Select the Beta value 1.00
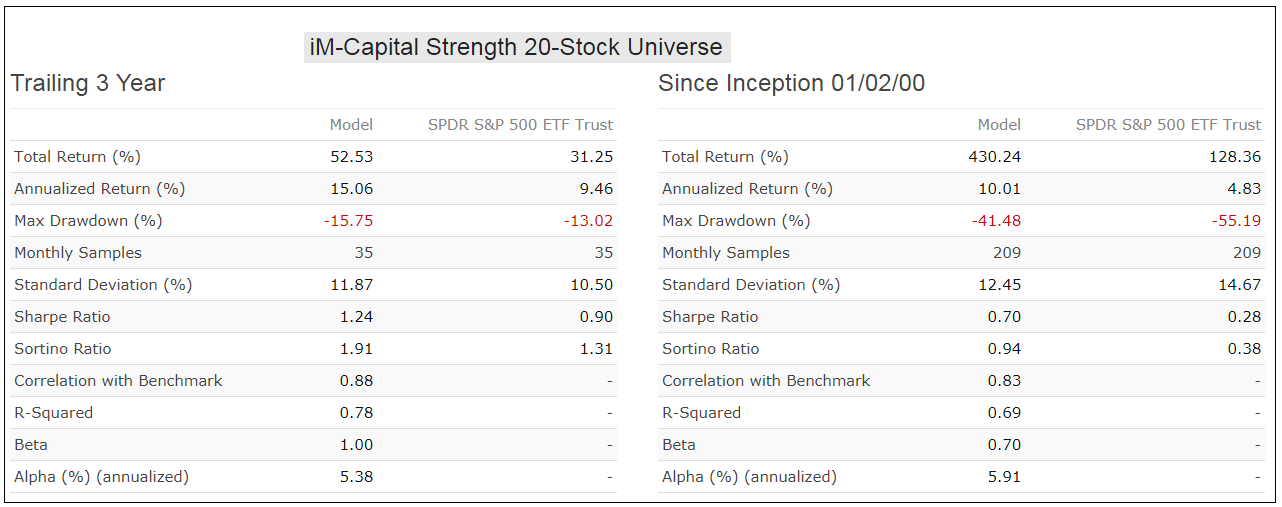1282x507 pixels. [x=356, y=445]
